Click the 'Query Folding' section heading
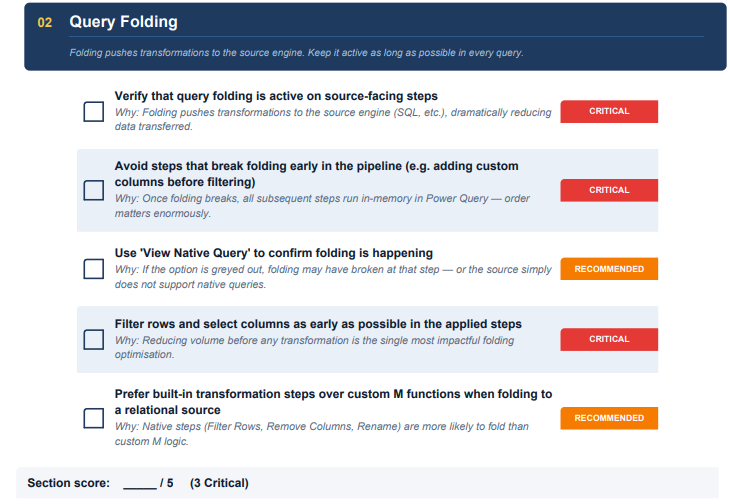 point(123,21)
